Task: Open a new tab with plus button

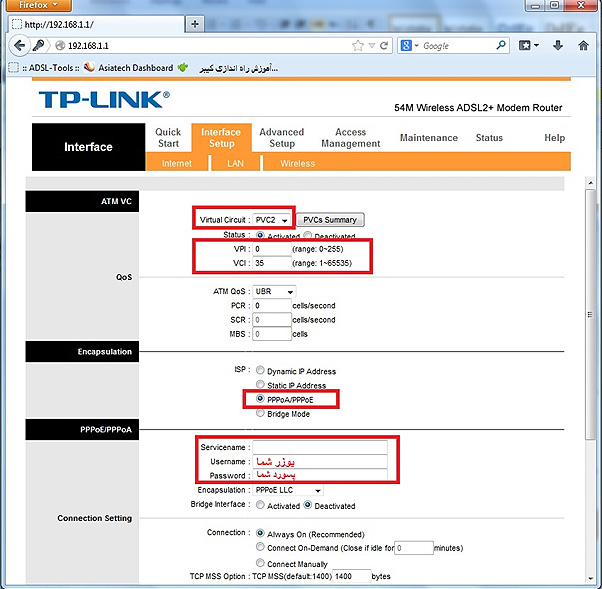Action: 195,24
